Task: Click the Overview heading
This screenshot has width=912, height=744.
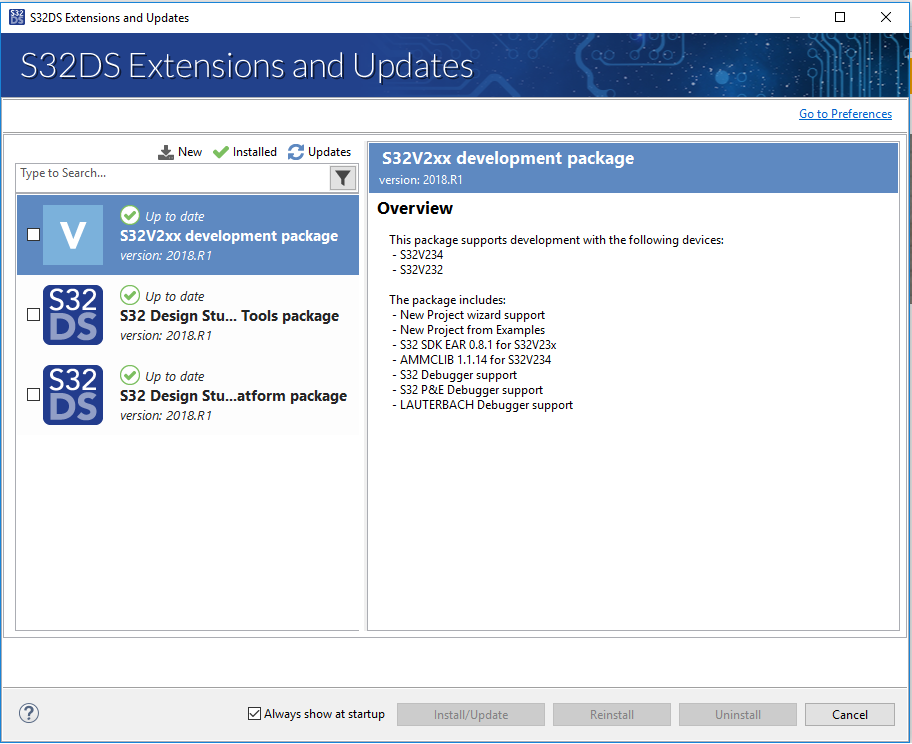Action: tap(415, 208)
